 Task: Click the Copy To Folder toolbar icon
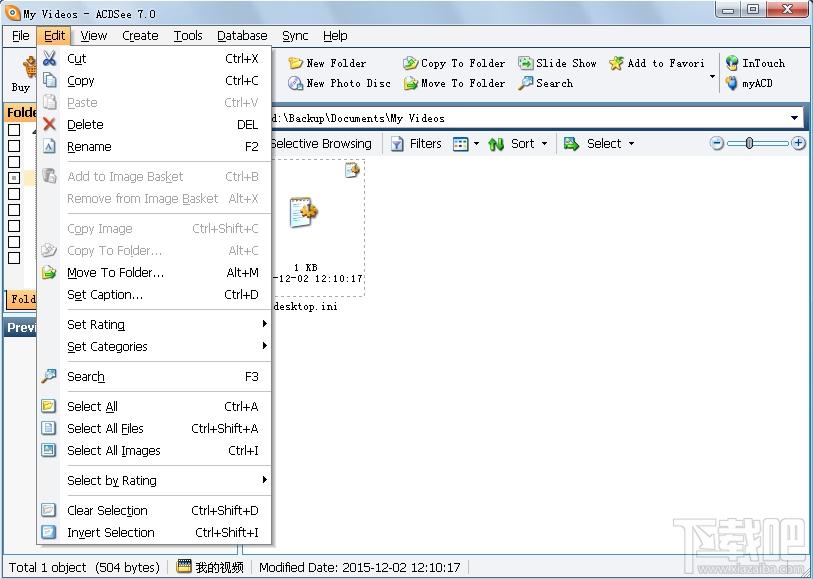pos(411,63)
